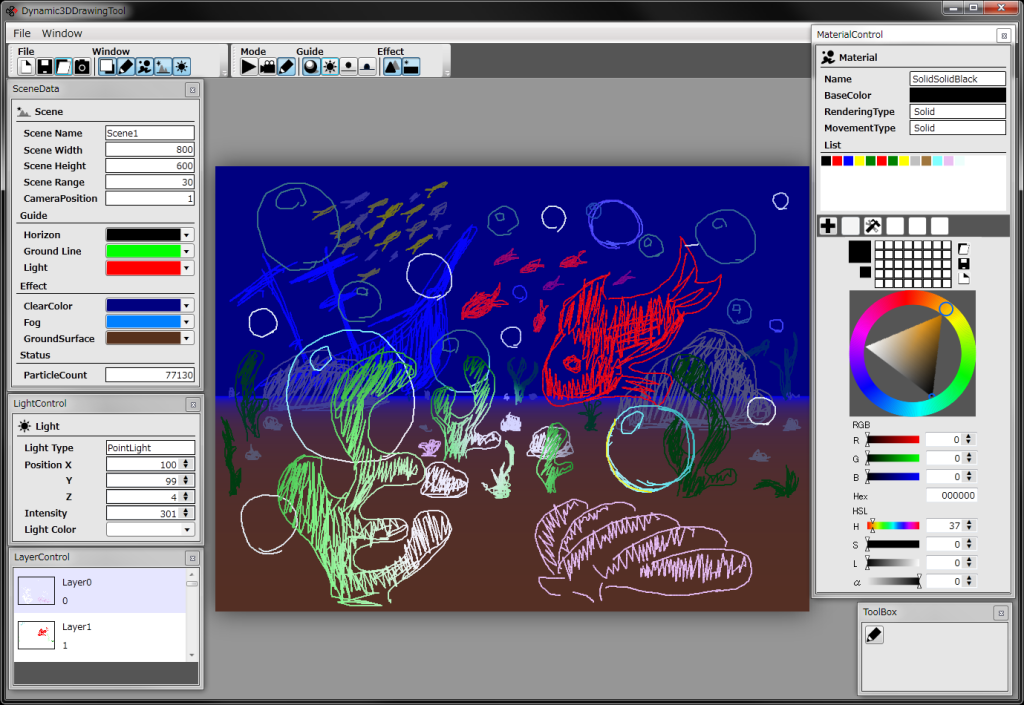Open the Horizon color dropdown
Screen dimensions: 1024x705
click(x=187, y=235)
